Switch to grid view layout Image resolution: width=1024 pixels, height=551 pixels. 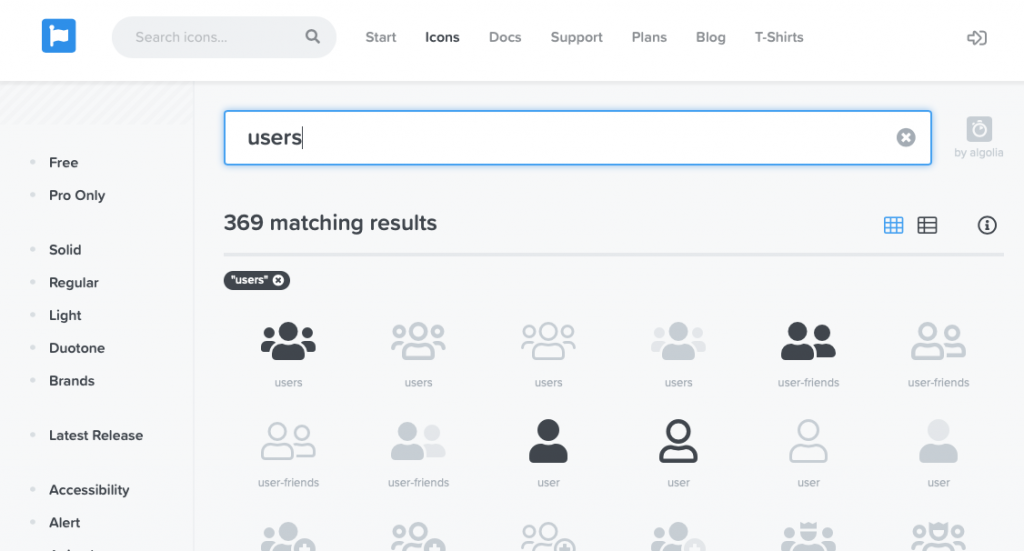click(894, 225)
